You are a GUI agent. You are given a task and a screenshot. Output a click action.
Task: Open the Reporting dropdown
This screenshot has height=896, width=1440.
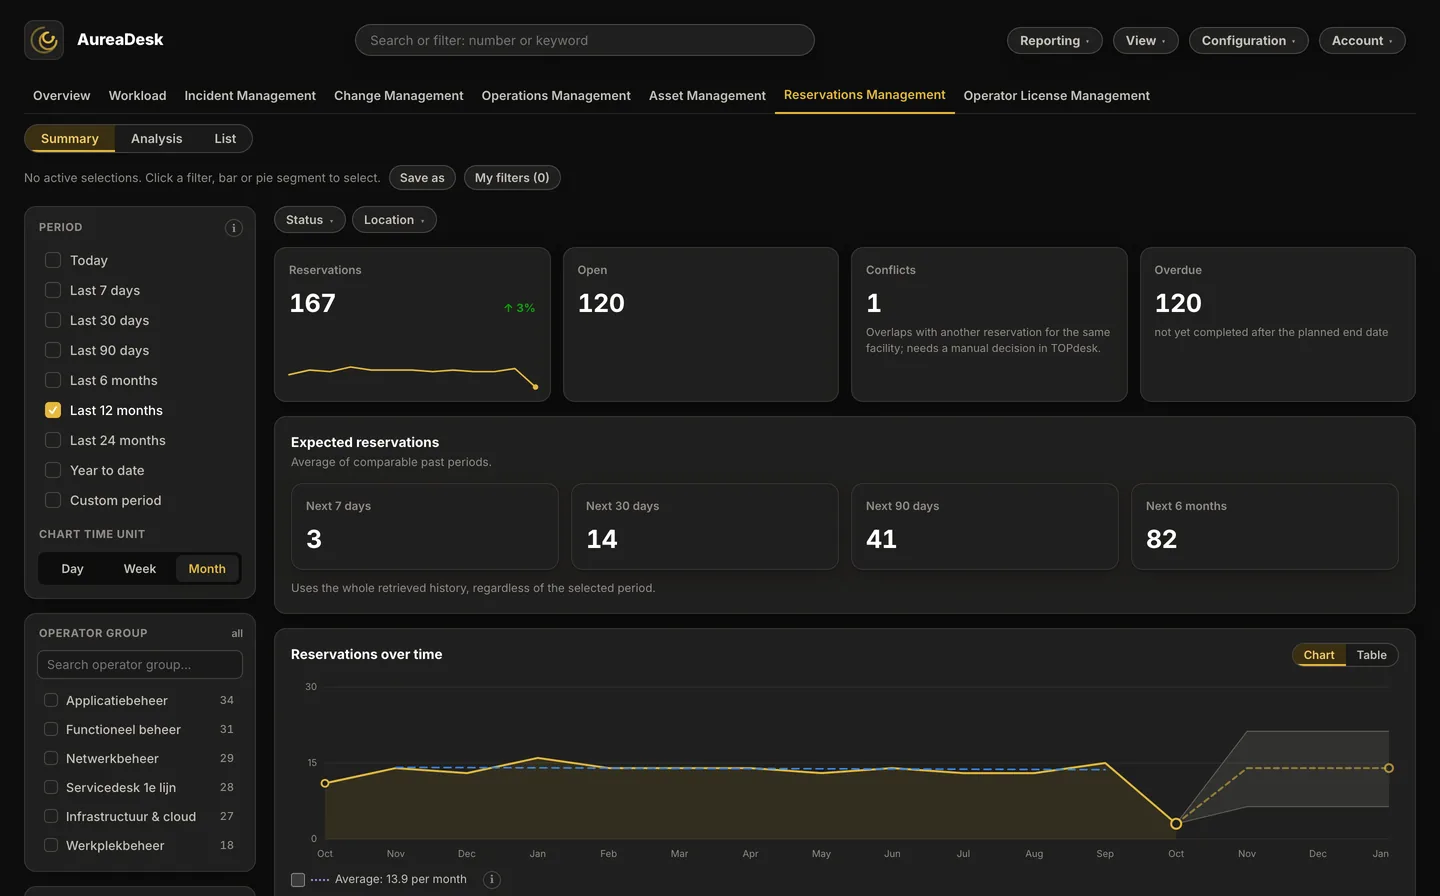[1055, 40]
